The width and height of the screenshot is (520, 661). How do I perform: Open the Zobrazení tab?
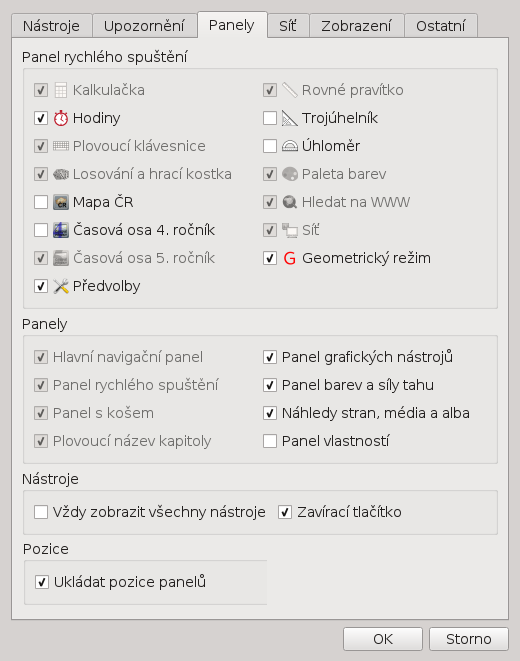[356, 26]
